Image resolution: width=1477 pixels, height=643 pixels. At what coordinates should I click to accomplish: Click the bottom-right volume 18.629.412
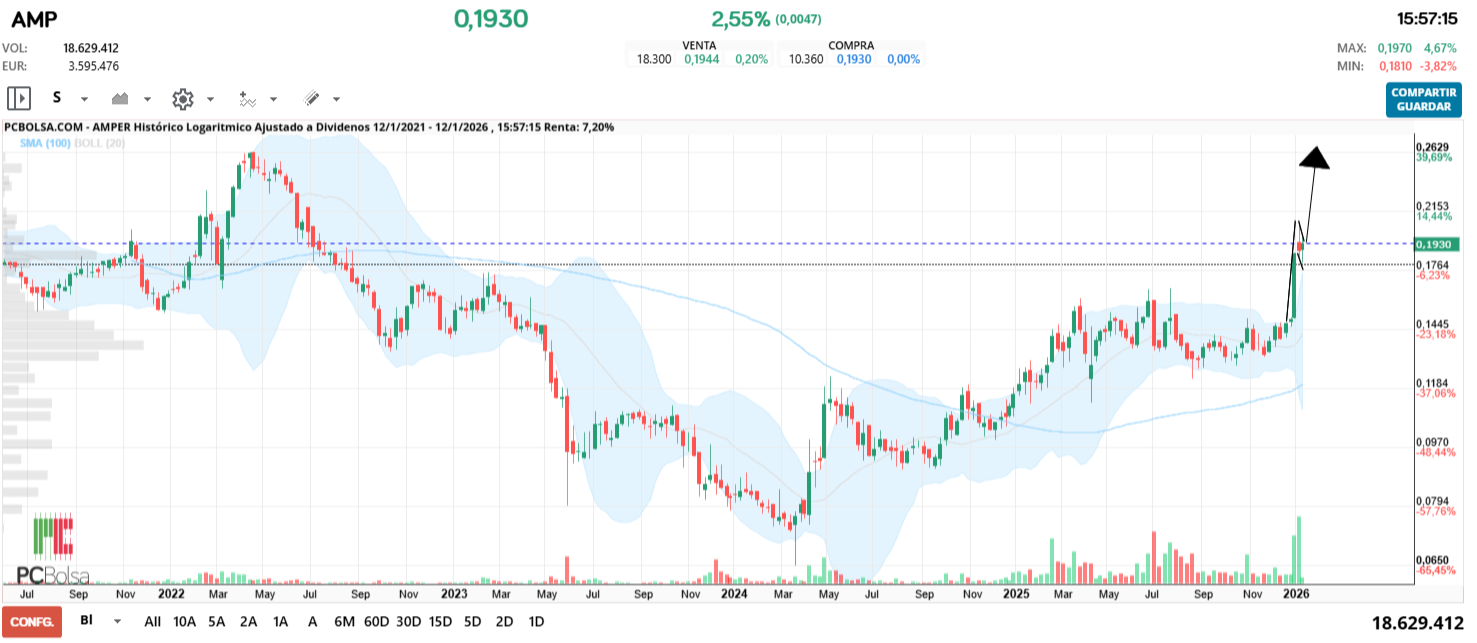1418,623
